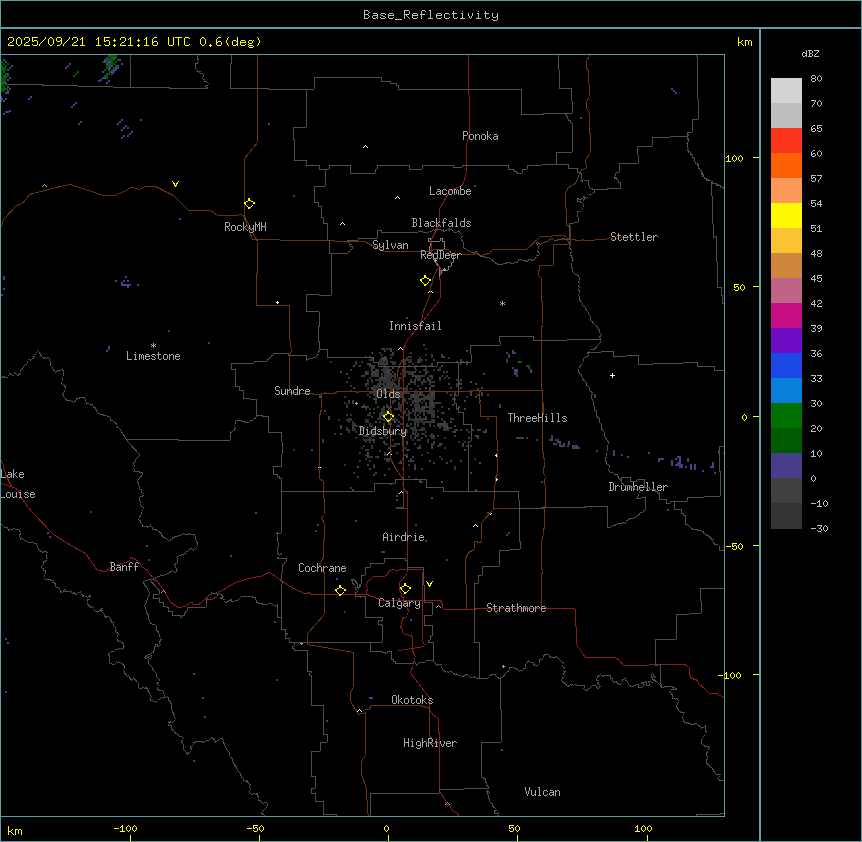Click the yellow diamond marker above Calgary
The width and height of the screenshot is (862, 842).
(405, 589)
